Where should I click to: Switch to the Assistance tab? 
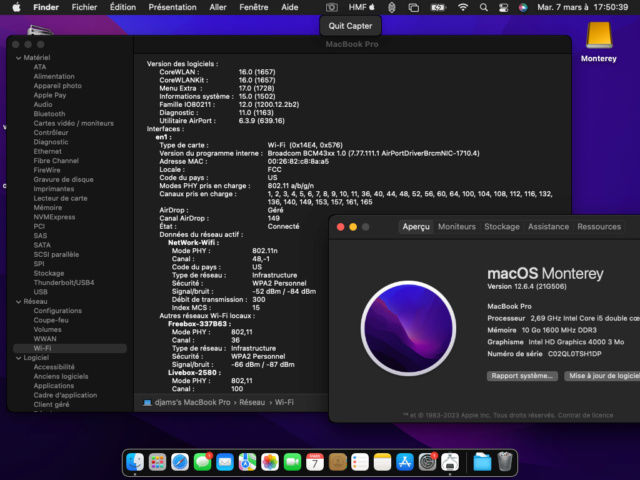(548, 227)
